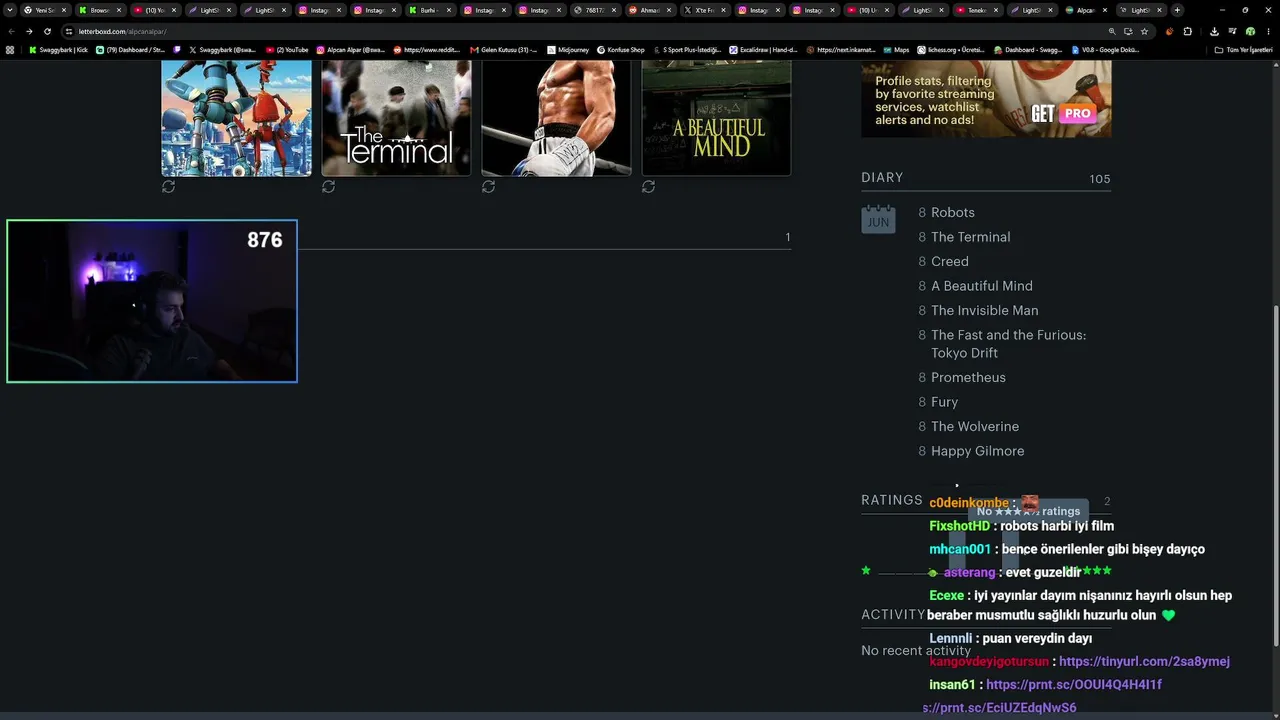Click the rewatch icon under the Robots poster

[x=168, y=187]
